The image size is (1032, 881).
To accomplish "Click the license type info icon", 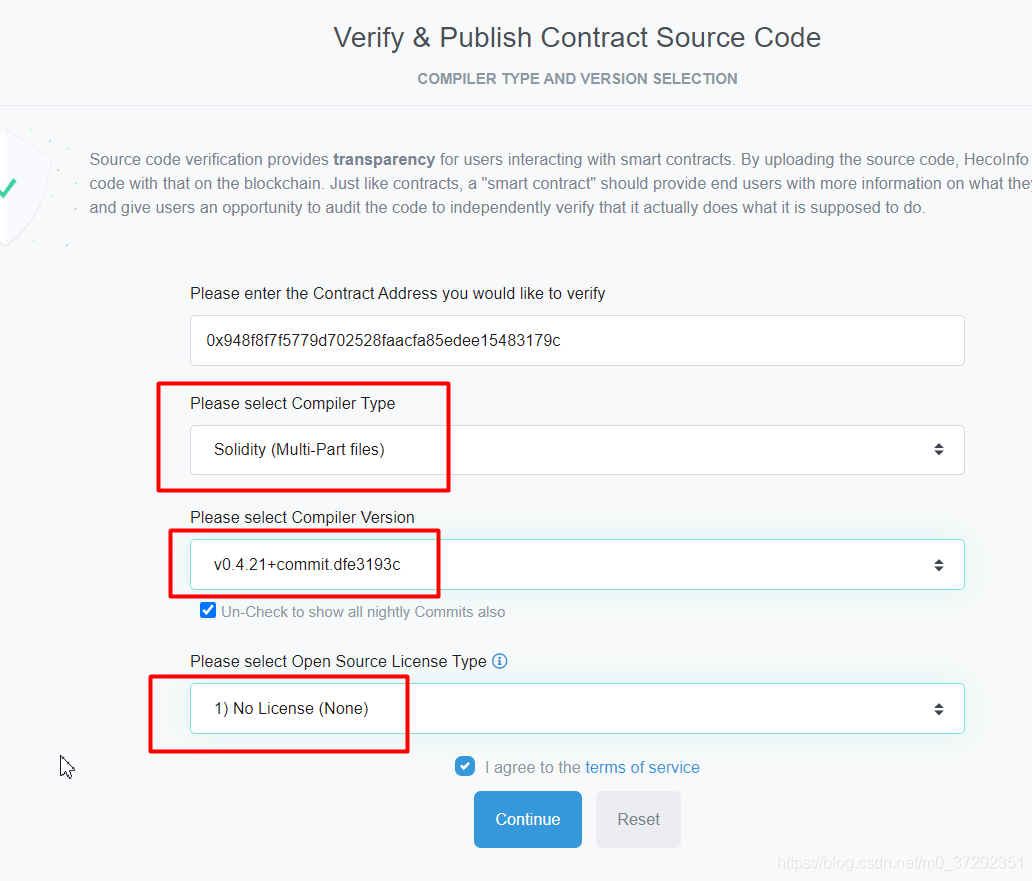I will 500,661.
